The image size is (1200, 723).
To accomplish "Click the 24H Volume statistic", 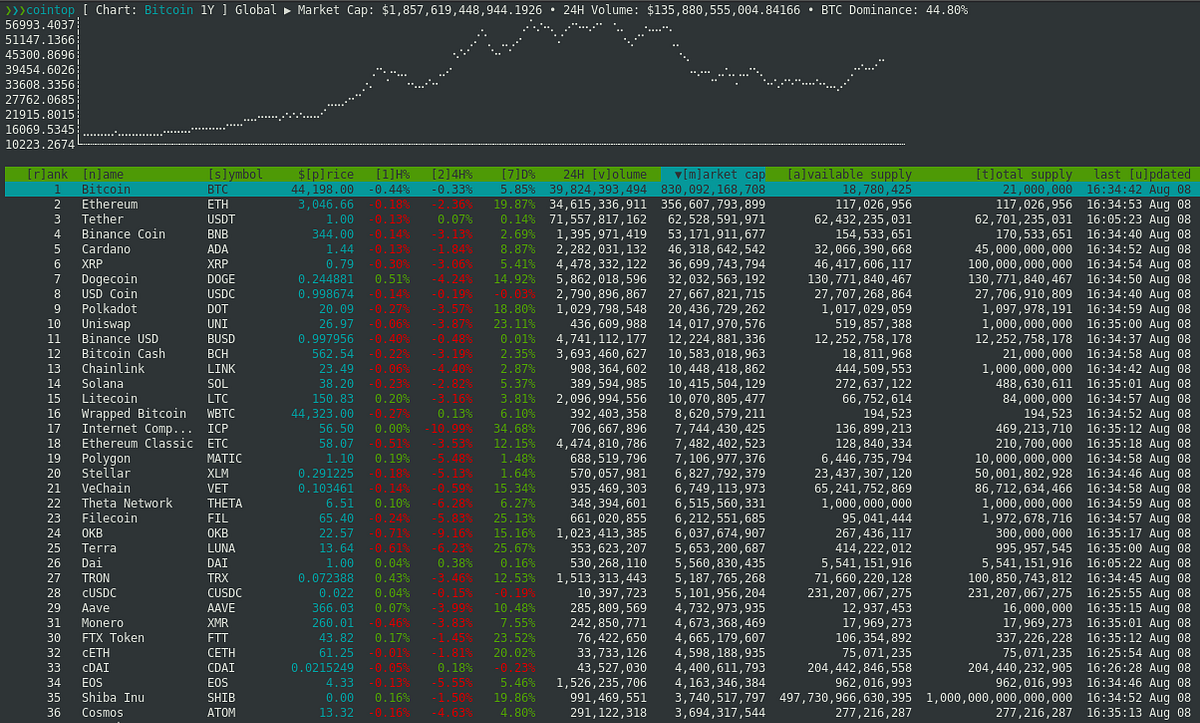I will pos(682,10).
